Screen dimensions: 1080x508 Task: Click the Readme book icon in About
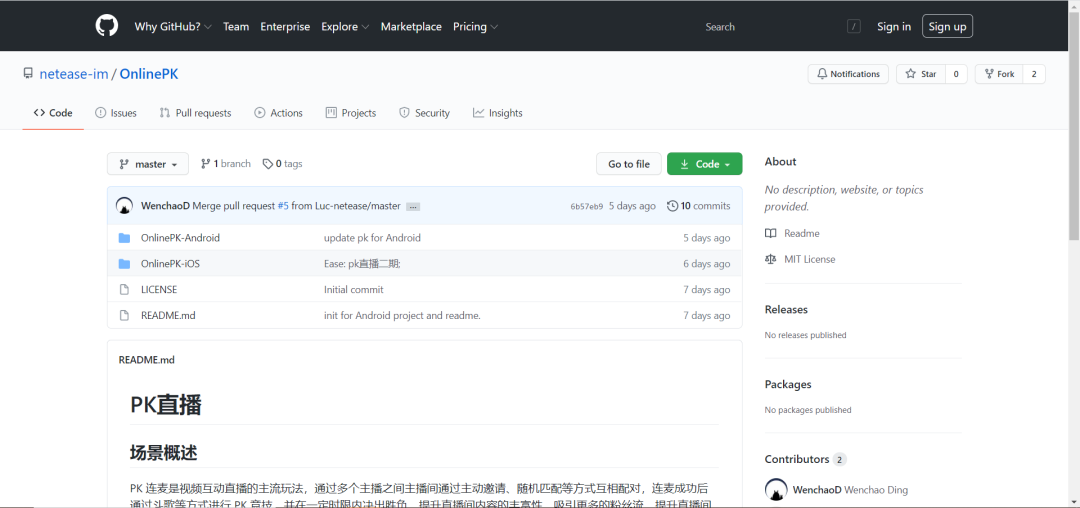pyautogui.click(x=771, y=233)
